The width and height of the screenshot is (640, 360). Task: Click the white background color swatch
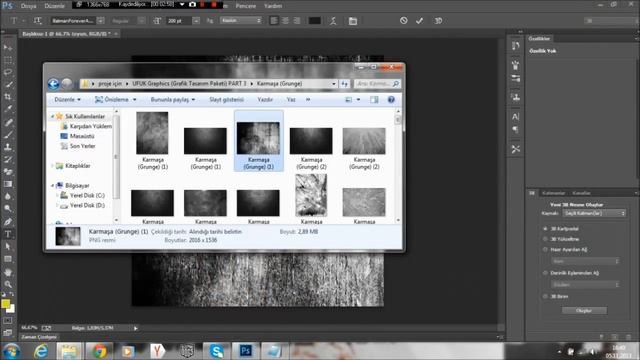coord(11,310)
